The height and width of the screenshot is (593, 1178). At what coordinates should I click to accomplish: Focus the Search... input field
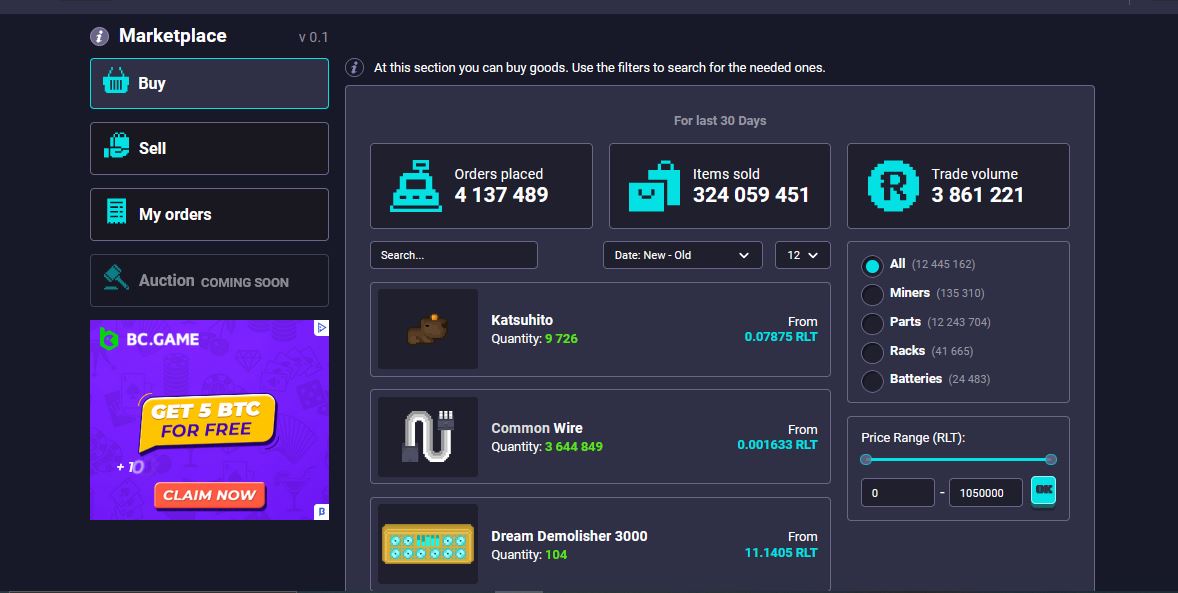tap(454, 255)
